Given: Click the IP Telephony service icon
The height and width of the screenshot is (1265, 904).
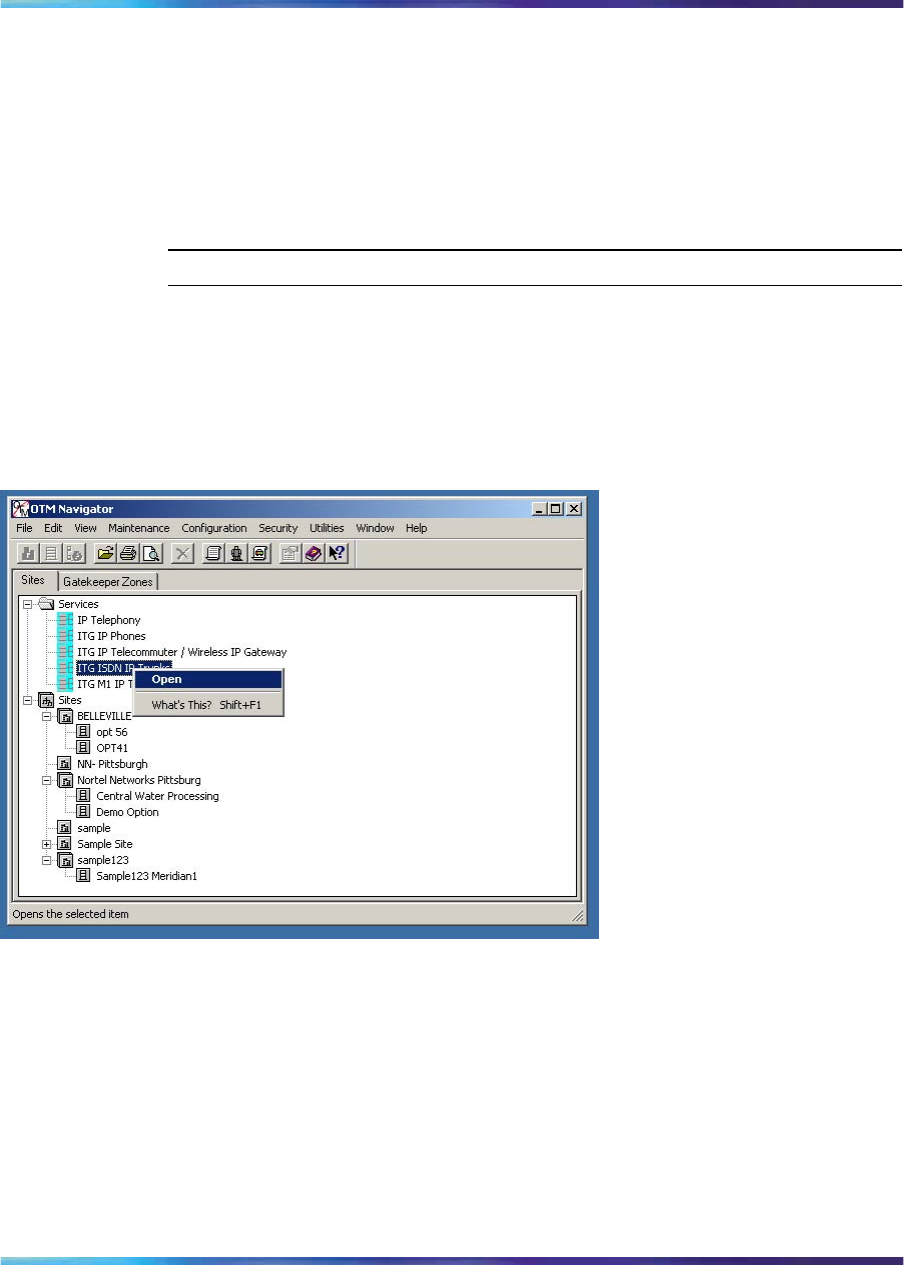Looking at the screenshot, I should click(x=65, y=620).
